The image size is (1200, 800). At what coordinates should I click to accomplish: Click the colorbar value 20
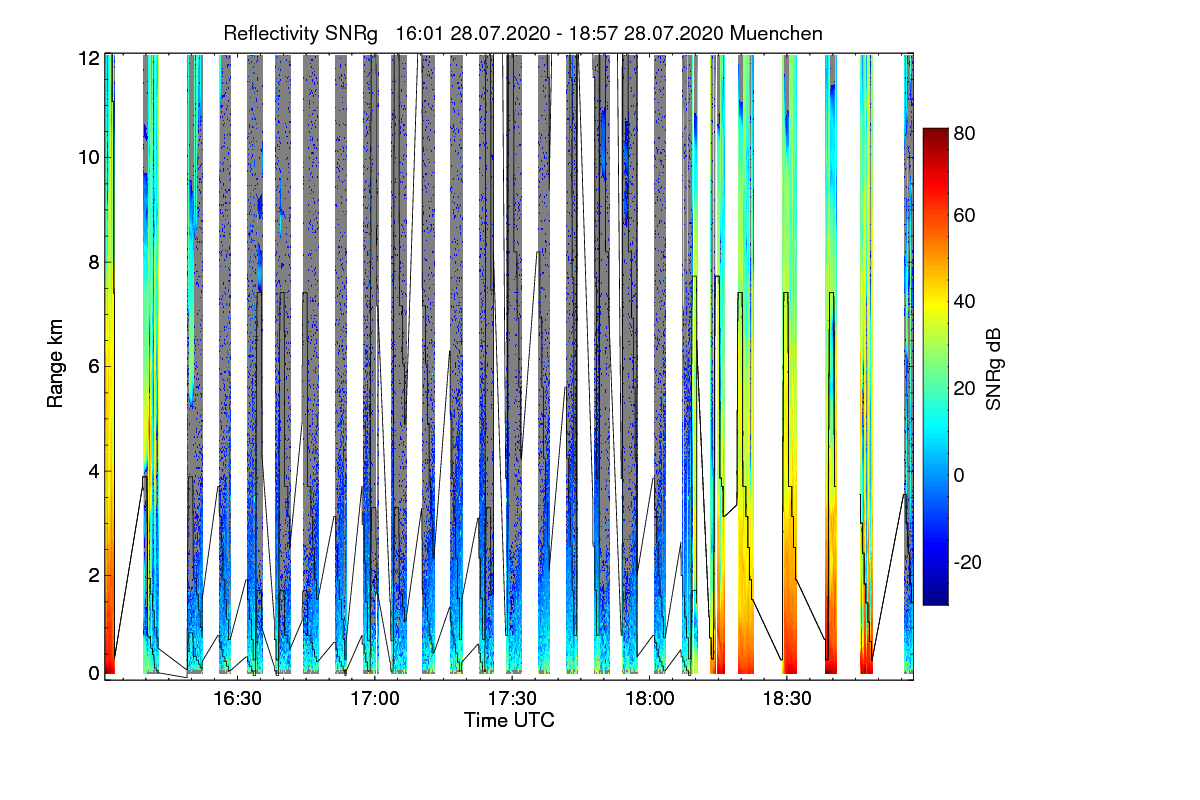coord(964,388)
